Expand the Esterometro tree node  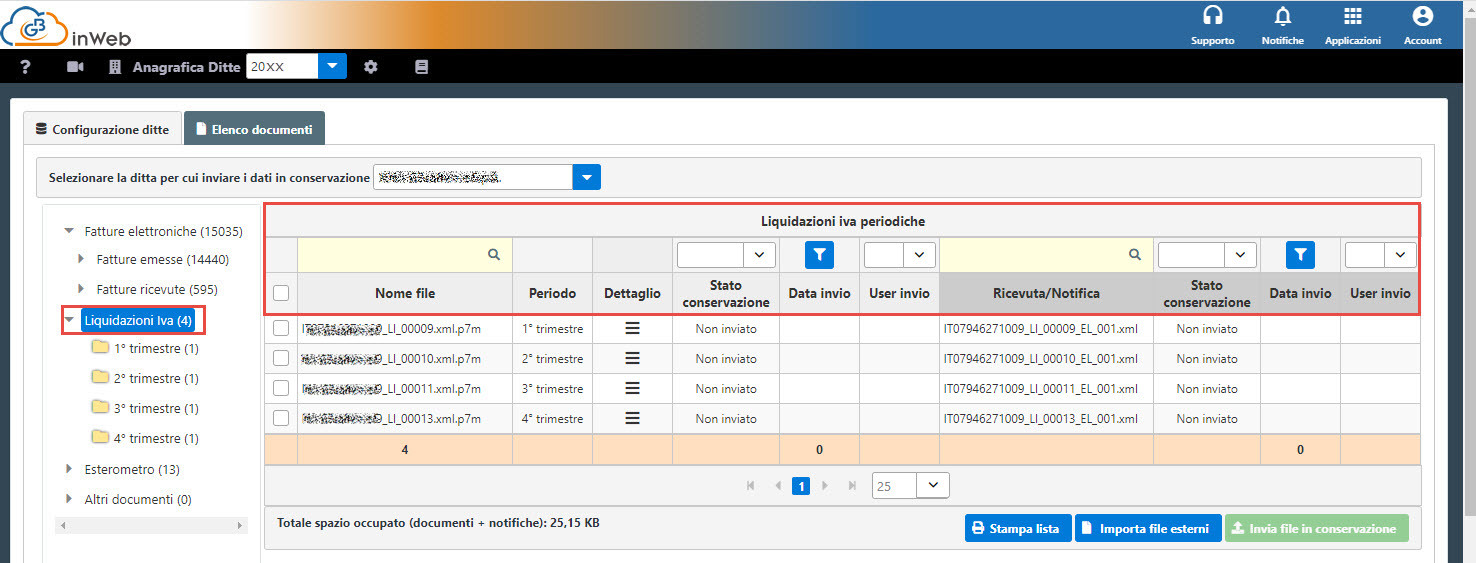[x=69, y=469]
